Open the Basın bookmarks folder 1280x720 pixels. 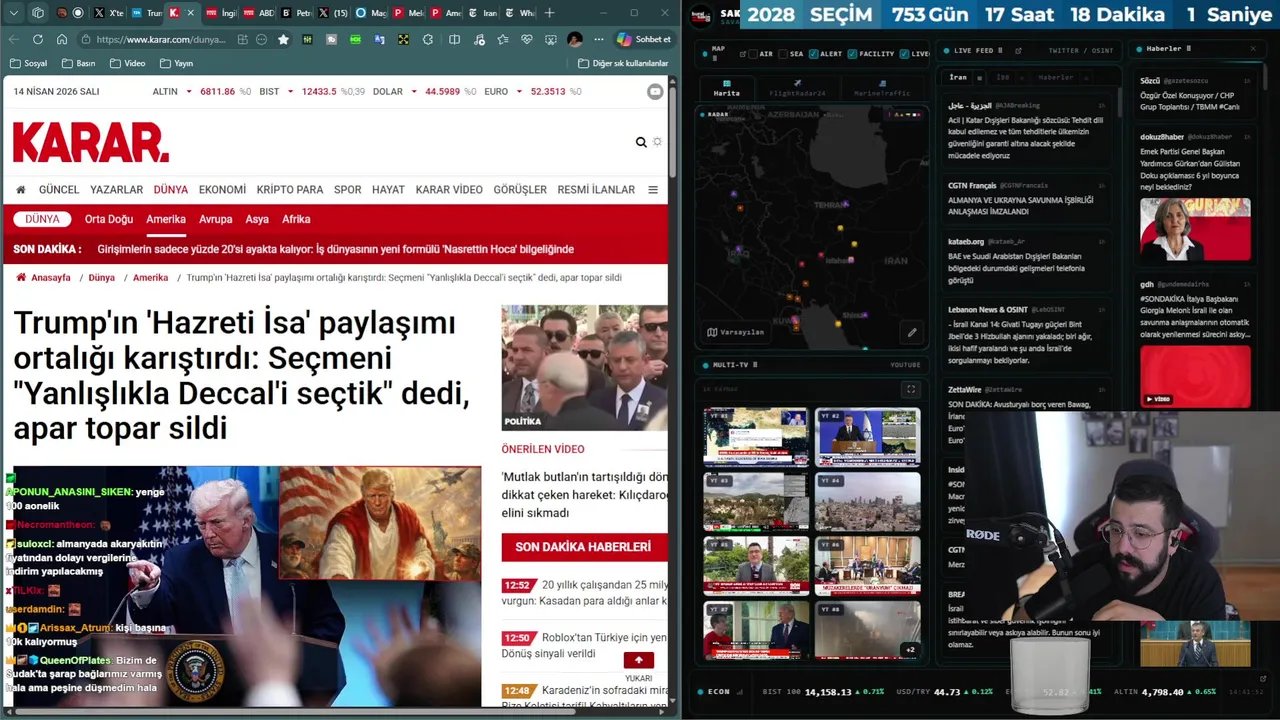[x=79, y=63]
